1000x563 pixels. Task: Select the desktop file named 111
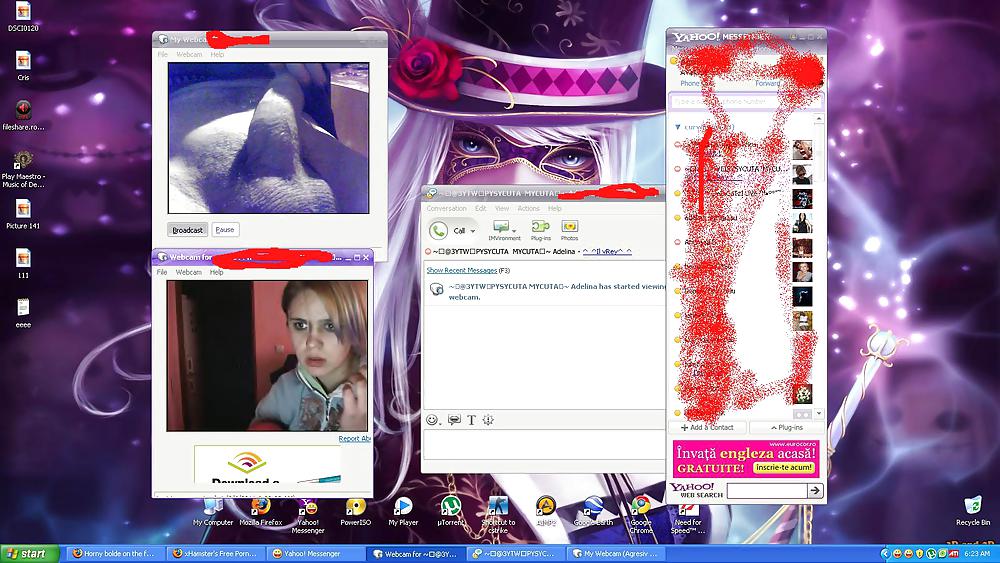(x=23, y=264)
